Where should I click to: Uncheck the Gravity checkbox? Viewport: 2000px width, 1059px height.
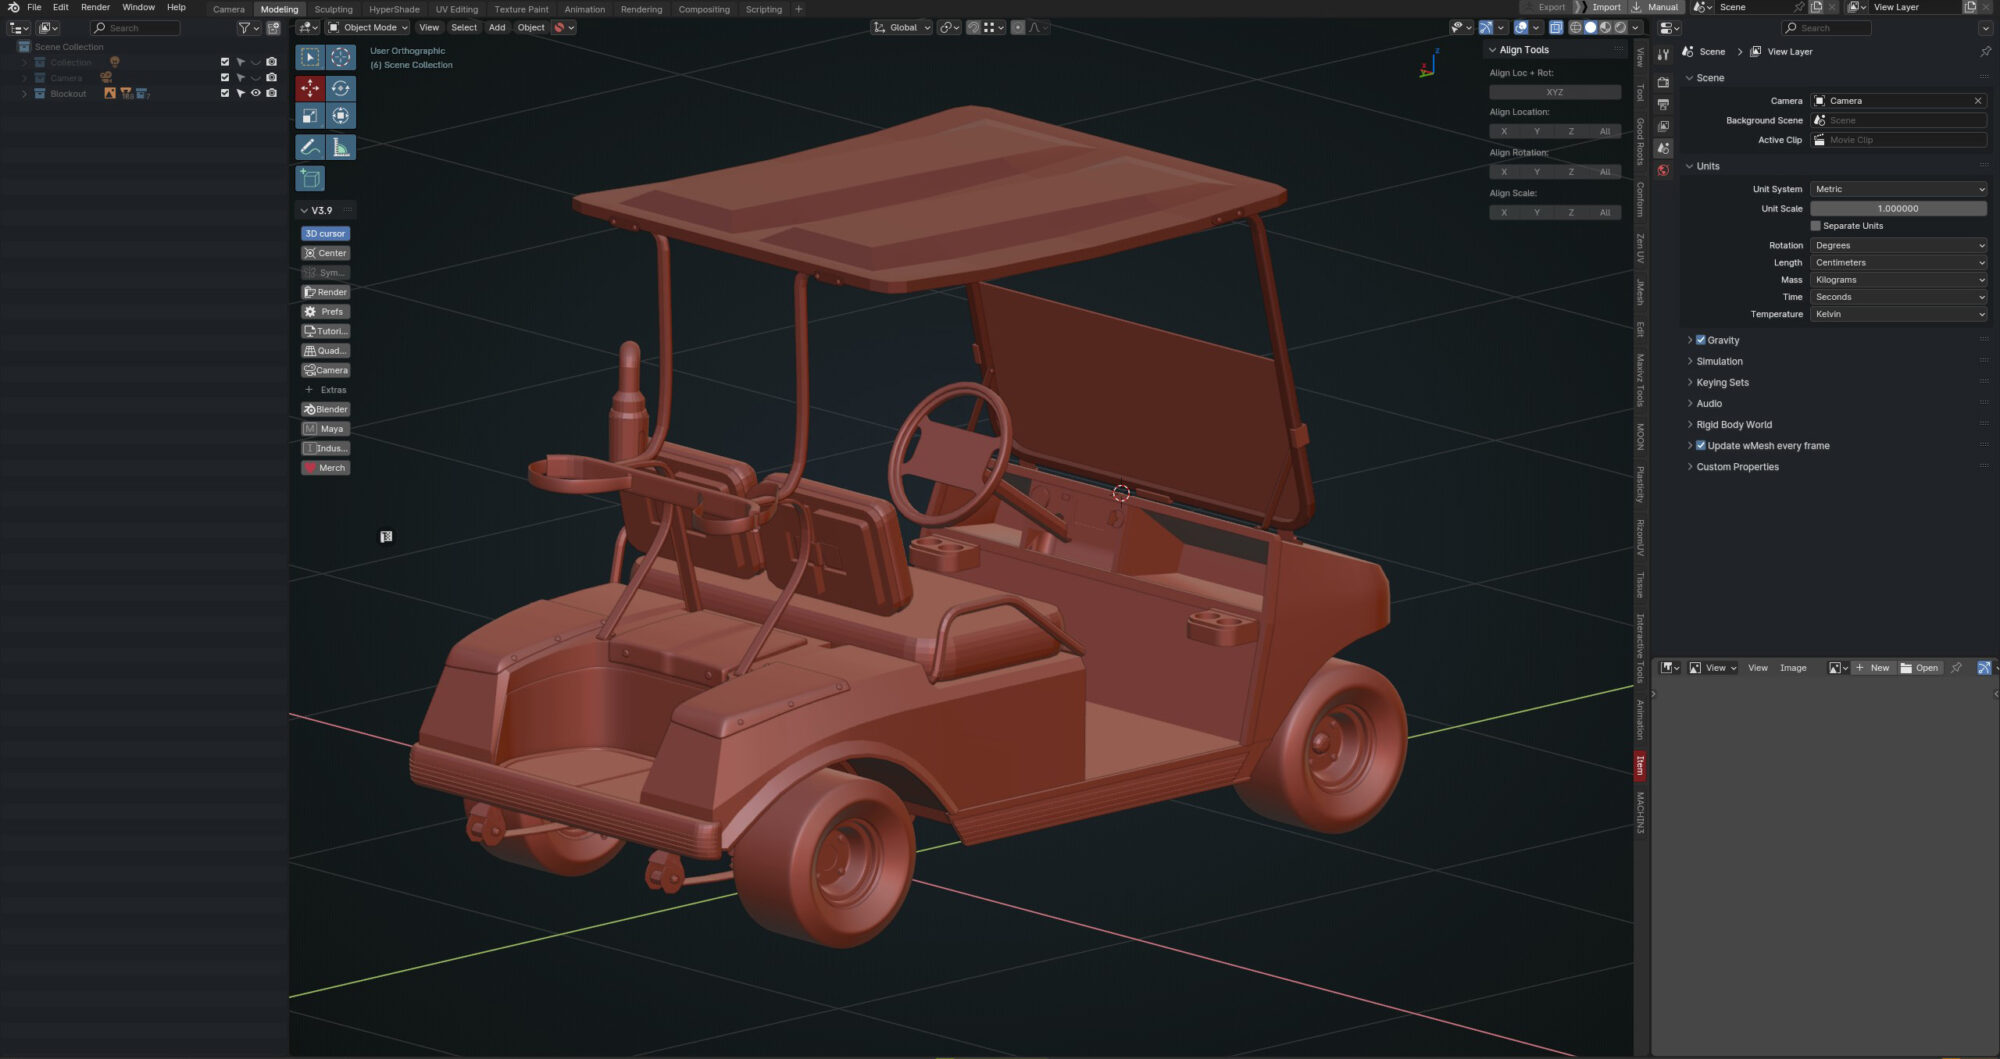point(1700,340)
